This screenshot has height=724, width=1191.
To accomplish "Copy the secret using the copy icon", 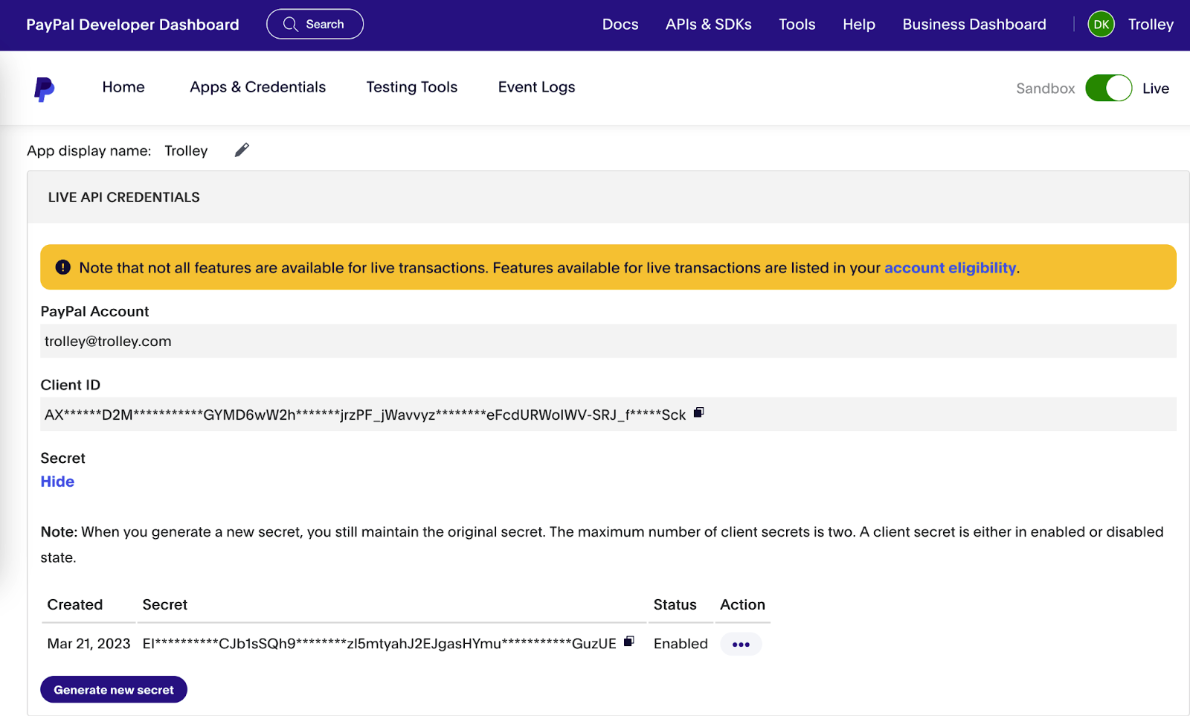I will 629,641.
